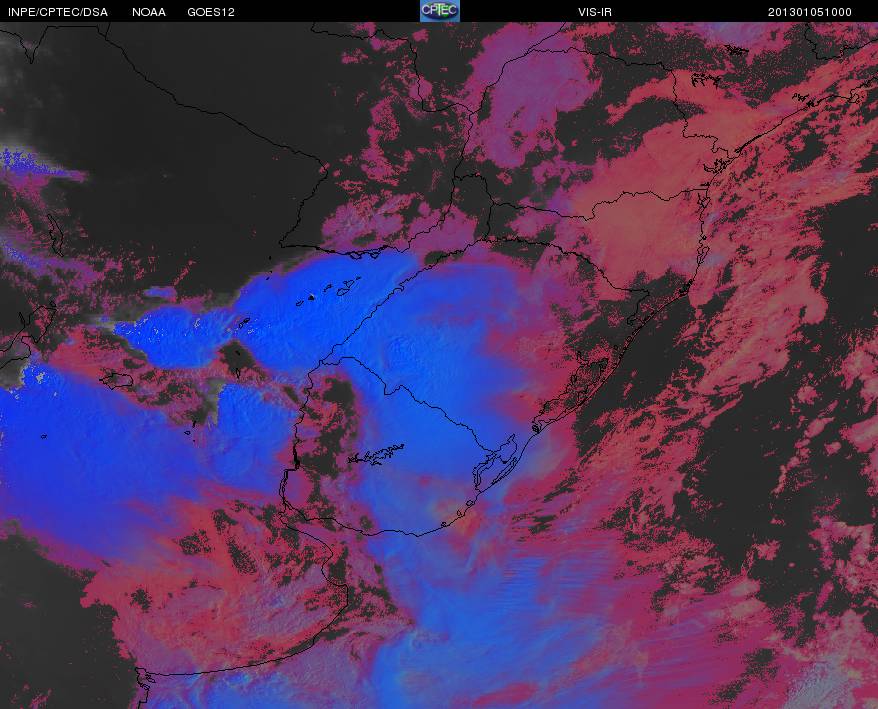Click the CPTEC logo in the header
Screen dimensions: 878x709
(x=440, y=11)
